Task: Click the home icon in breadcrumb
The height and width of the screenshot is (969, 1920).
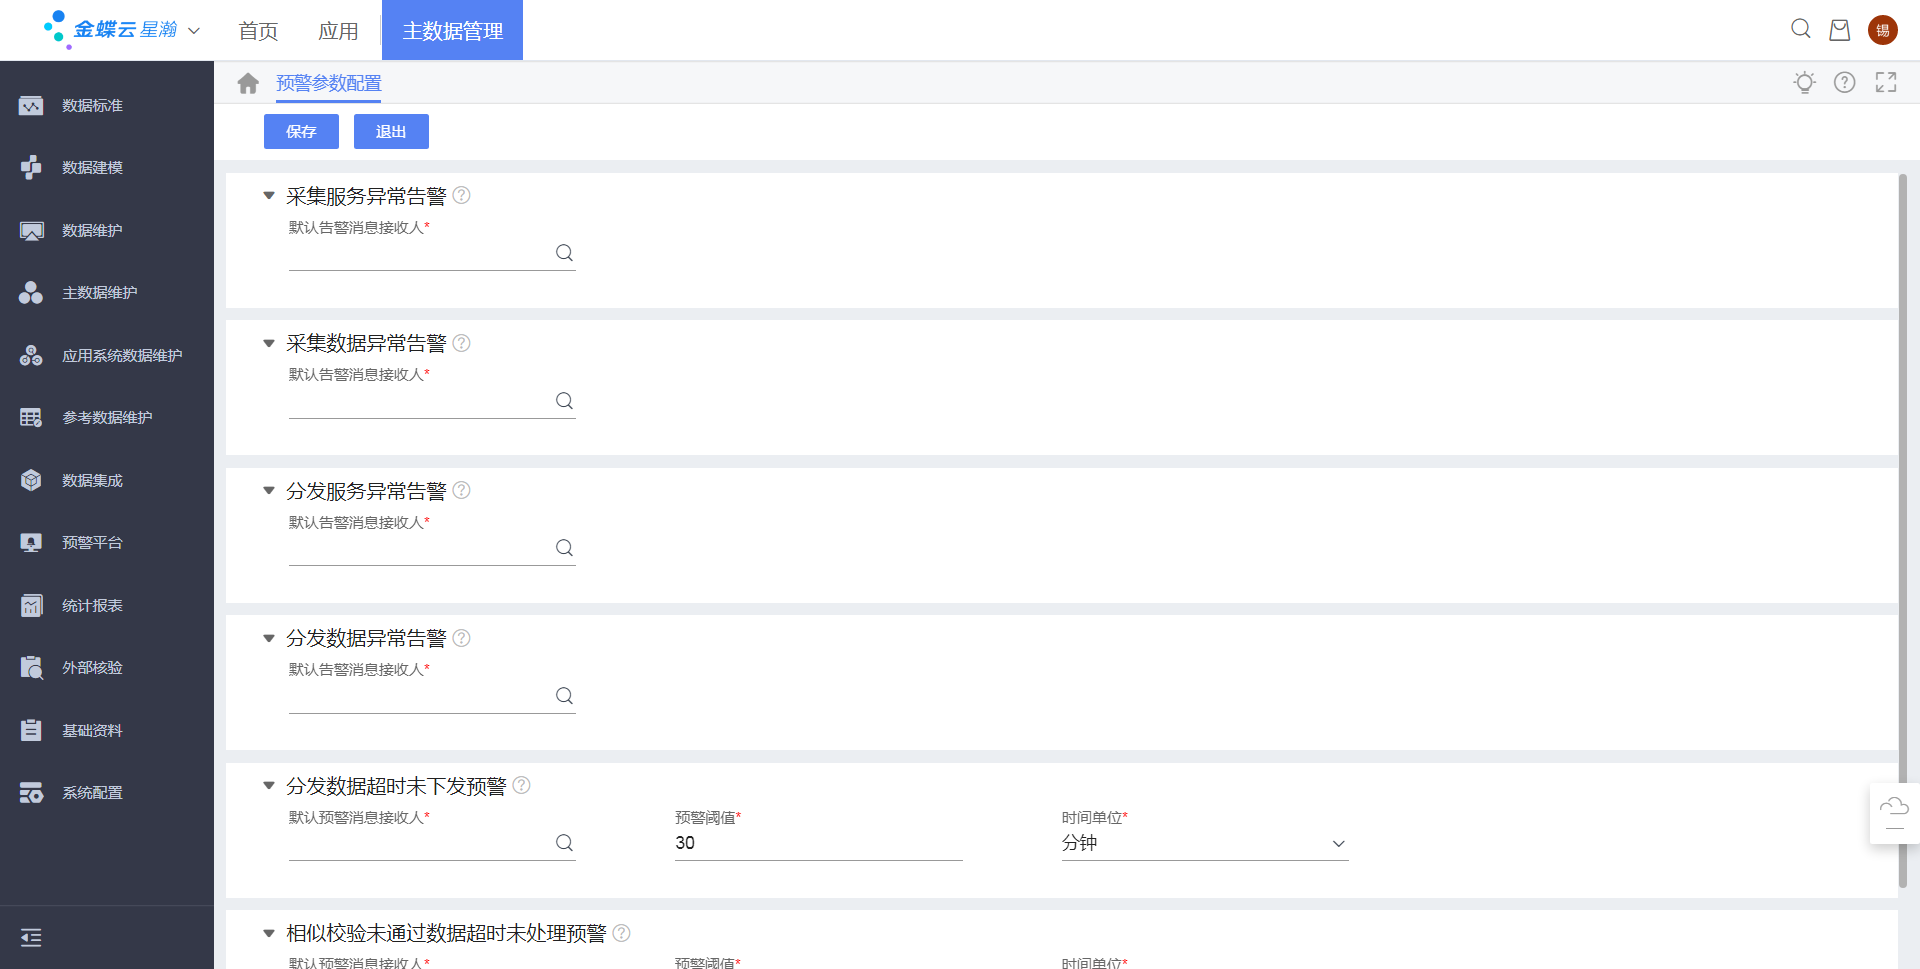Action: tap(248, 83)
